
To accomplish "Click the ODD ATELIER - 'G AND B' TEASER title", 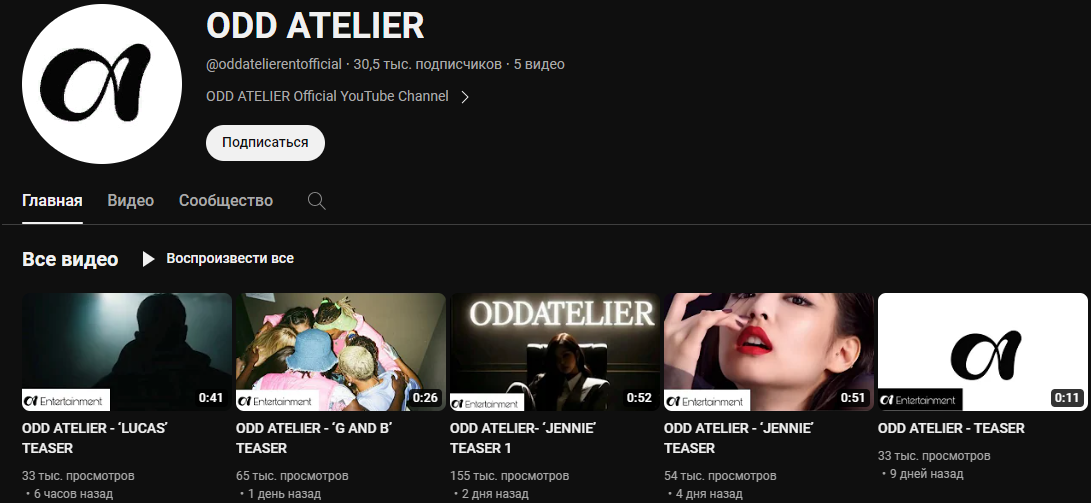I will [314, 438].
